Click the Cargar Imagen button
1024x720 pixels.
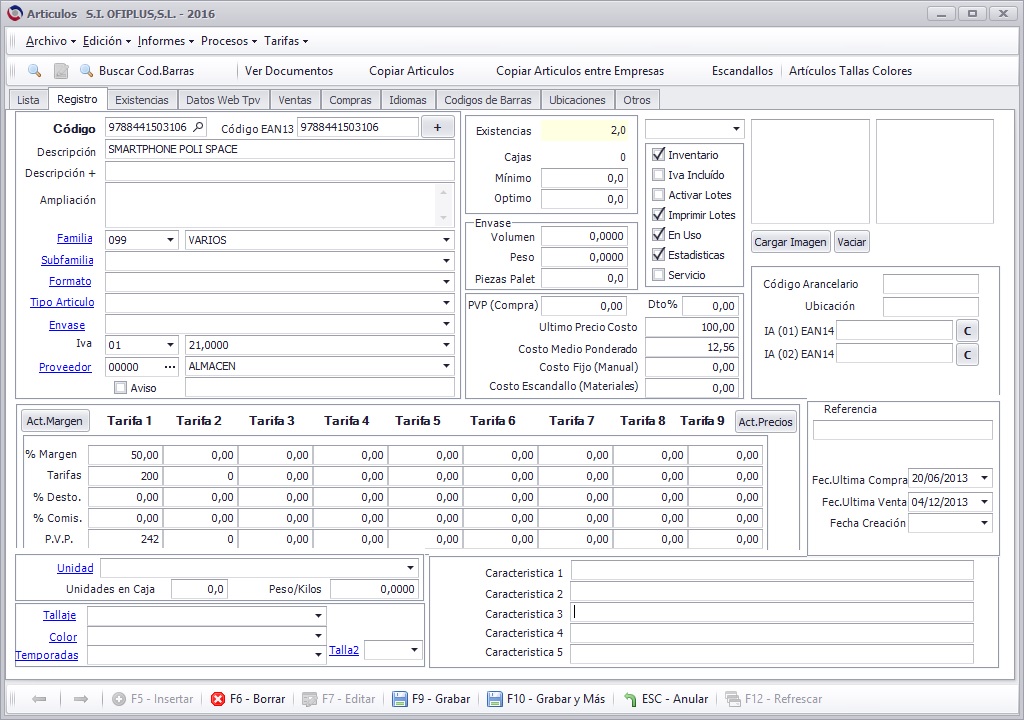791,242
